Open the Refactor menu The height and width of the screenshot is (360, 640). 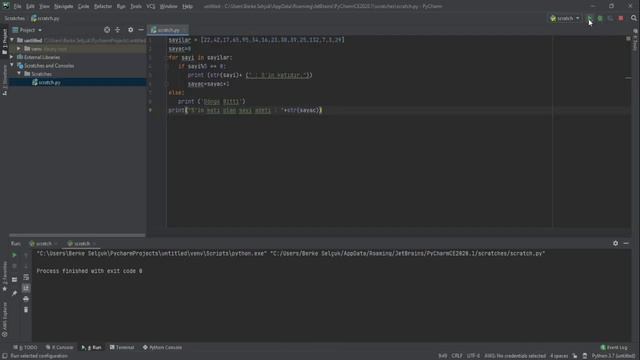(103, 7)
